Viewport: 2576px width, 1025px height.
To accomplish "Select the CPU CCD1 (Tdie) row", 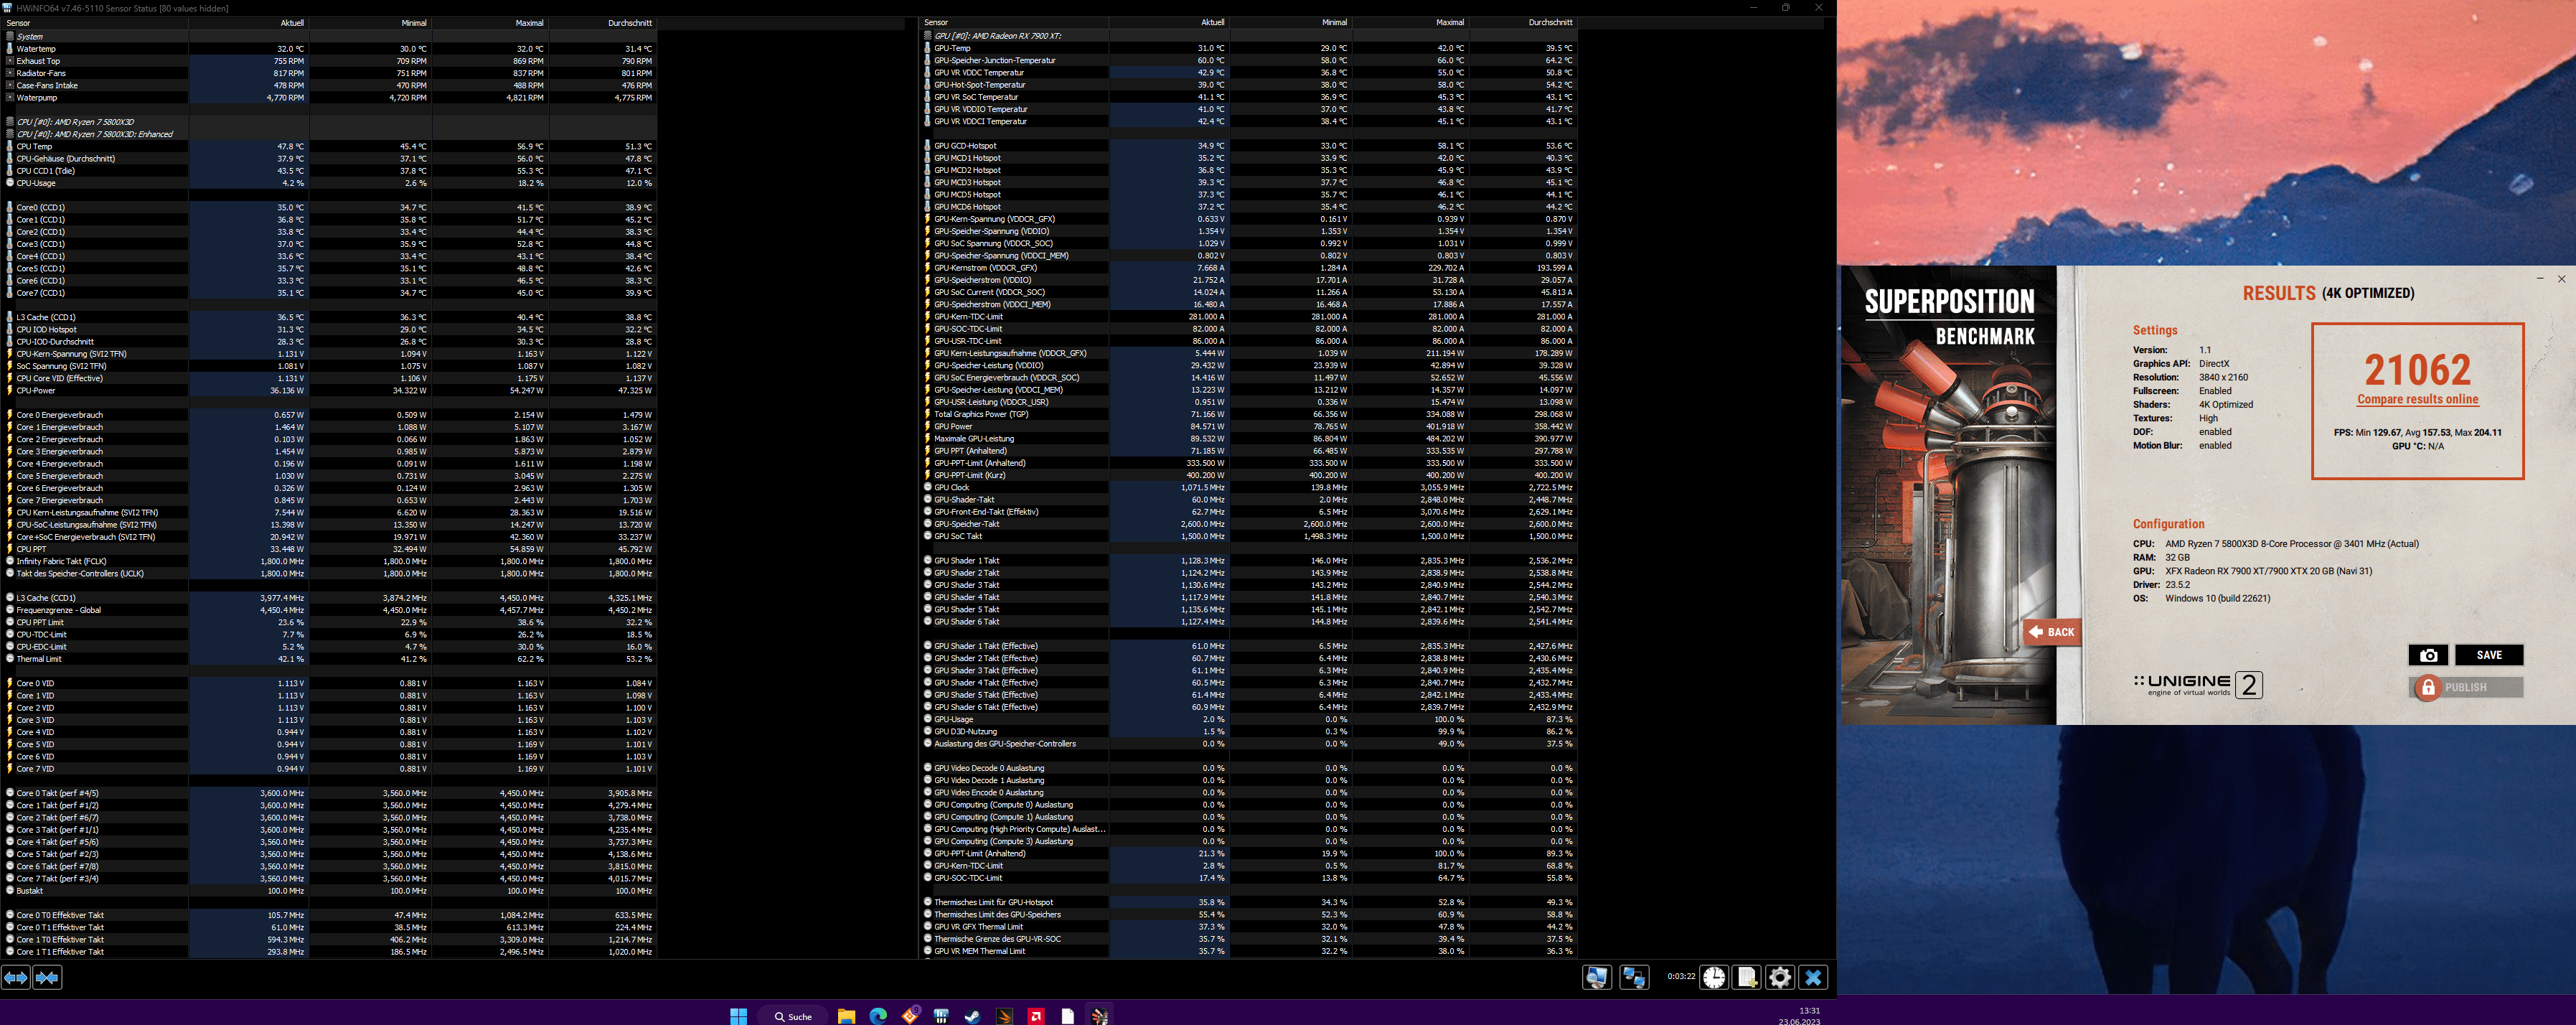I will (x=330, y=171).
